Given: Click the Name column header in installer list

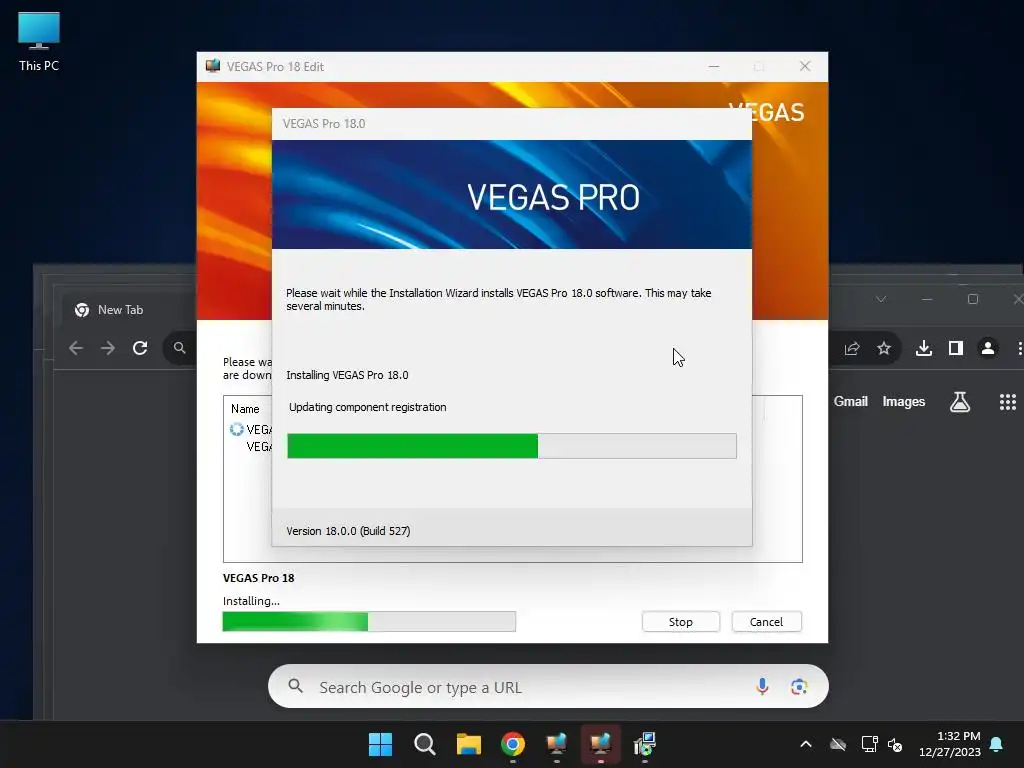Looking at the screenshot, I should click(x=245, y=409).
